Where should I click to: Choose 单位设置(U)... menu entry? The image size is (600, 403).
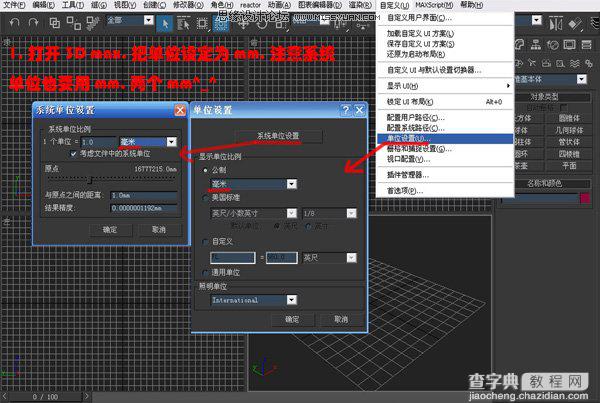[445, 138]
